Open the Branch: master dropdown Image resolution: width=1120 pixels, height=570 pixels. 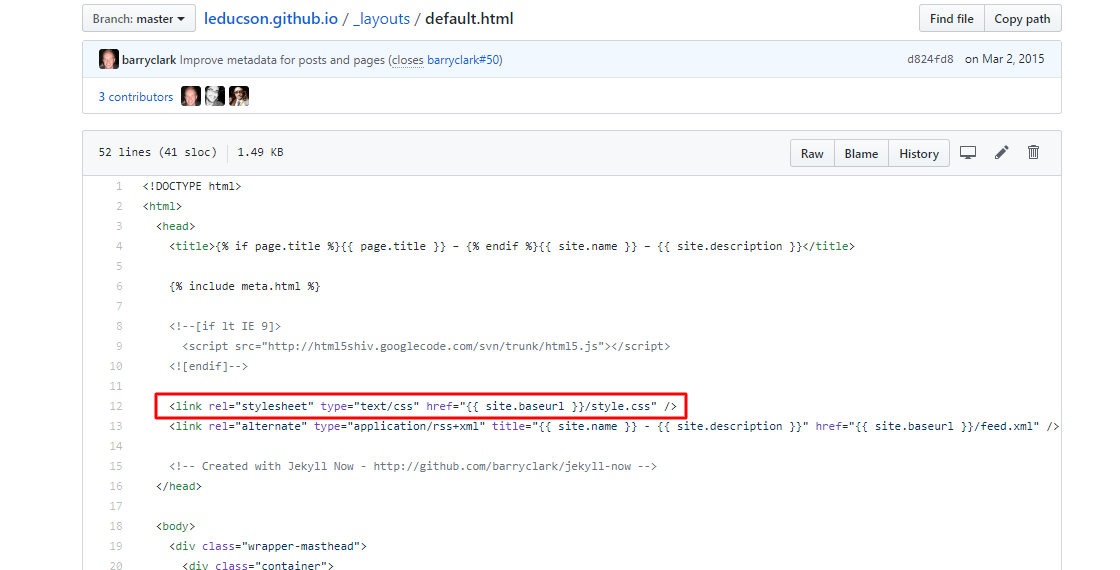pyautogui.click(x=139, y=19)
